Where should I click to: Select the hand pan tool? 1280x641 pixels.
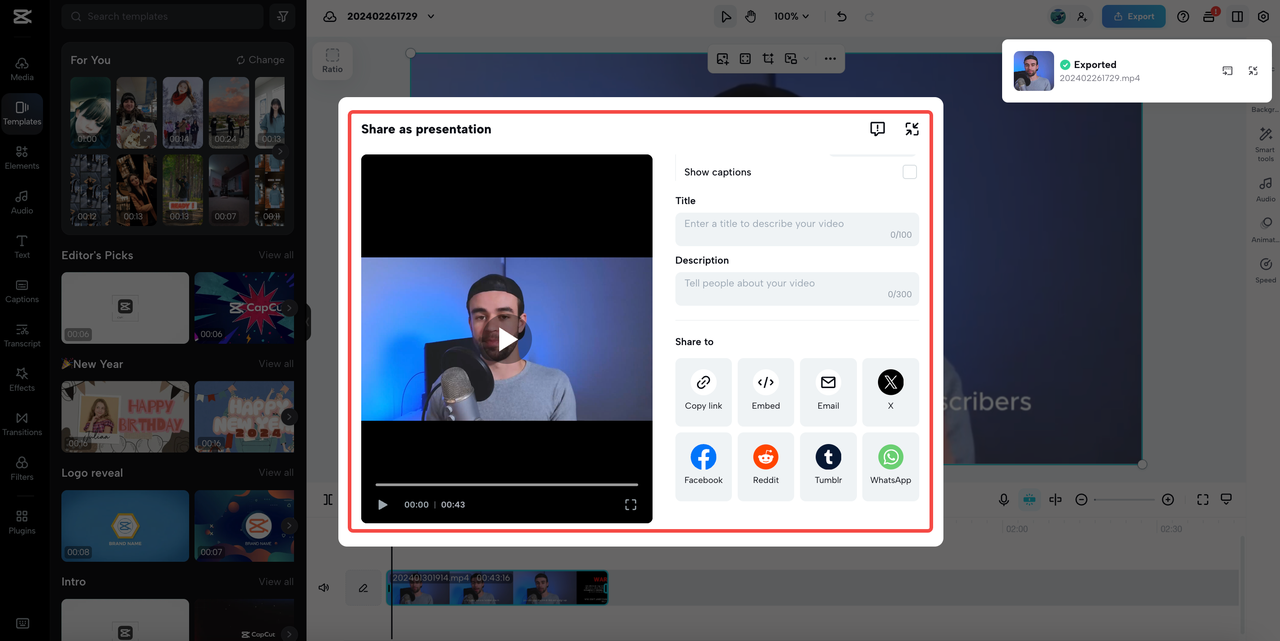(750, 16)
